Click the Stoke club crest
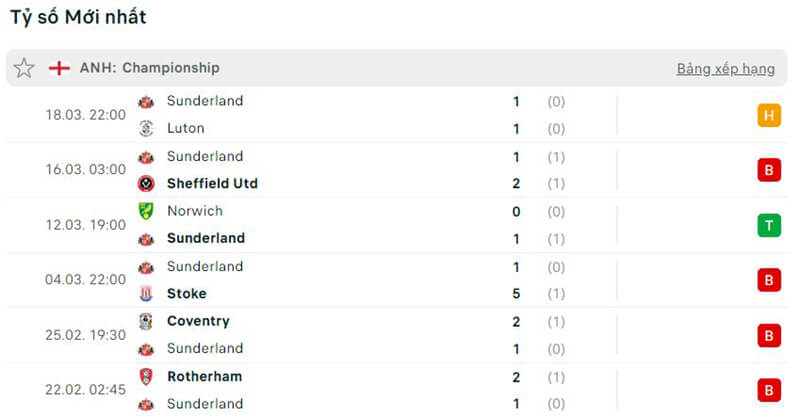800x416 pixels. [x=146, y=293]
